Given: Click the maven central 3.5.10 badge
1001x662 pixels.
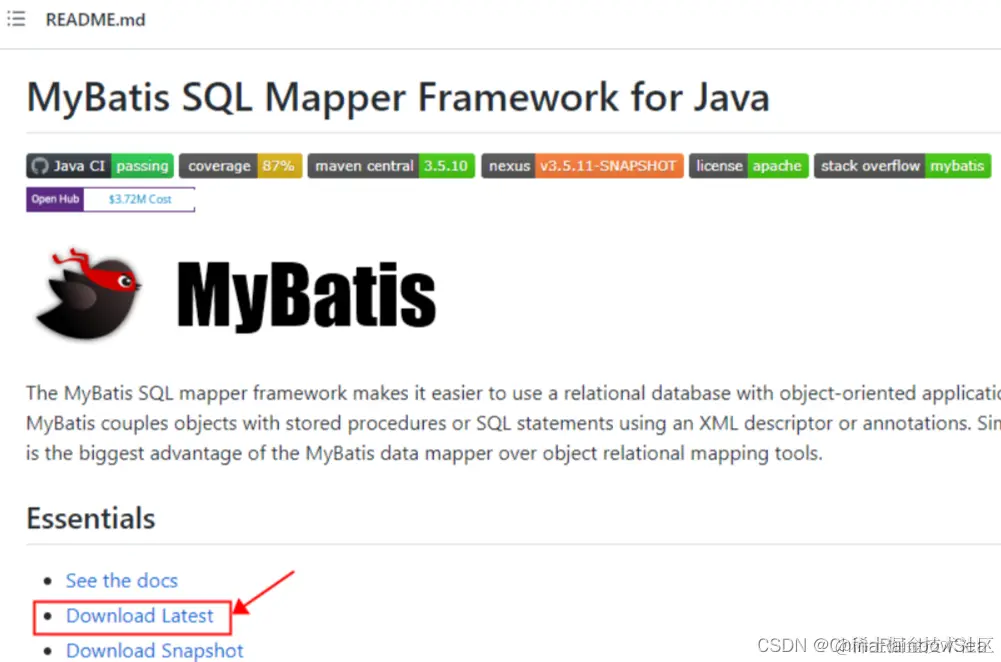Looking at the screenshot, I should [x=391, y=166].
